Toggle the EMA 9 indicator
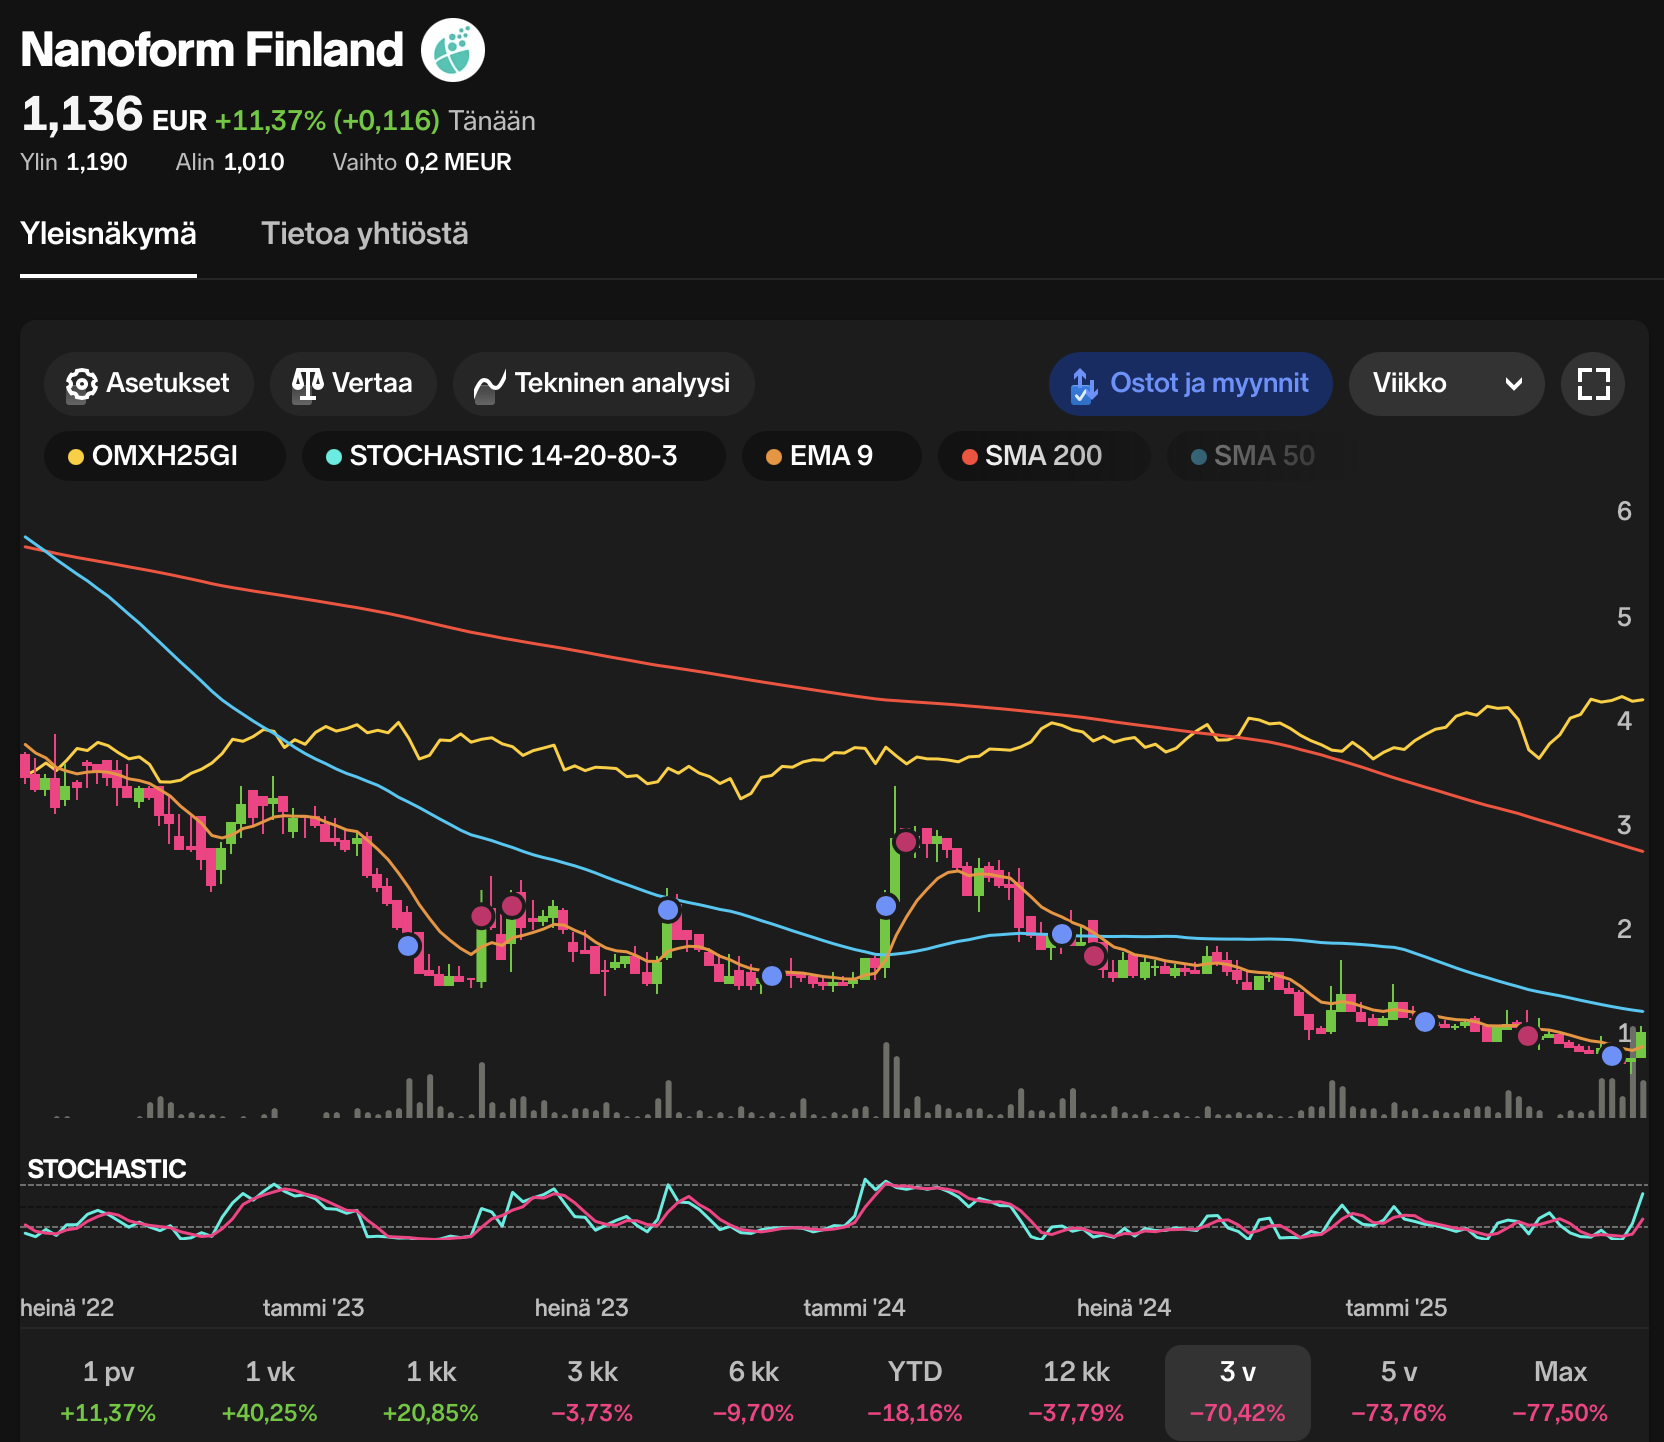The image size is (1664, 1442). click(832, 456)
